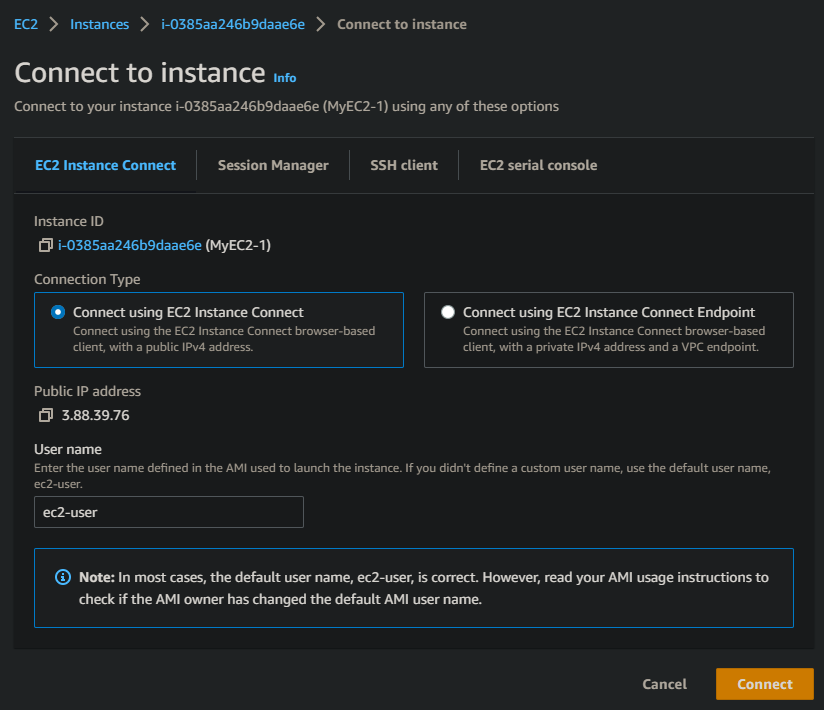Select Connect using EC2 Instance Connect Endpoint radio

click(448, 312)
